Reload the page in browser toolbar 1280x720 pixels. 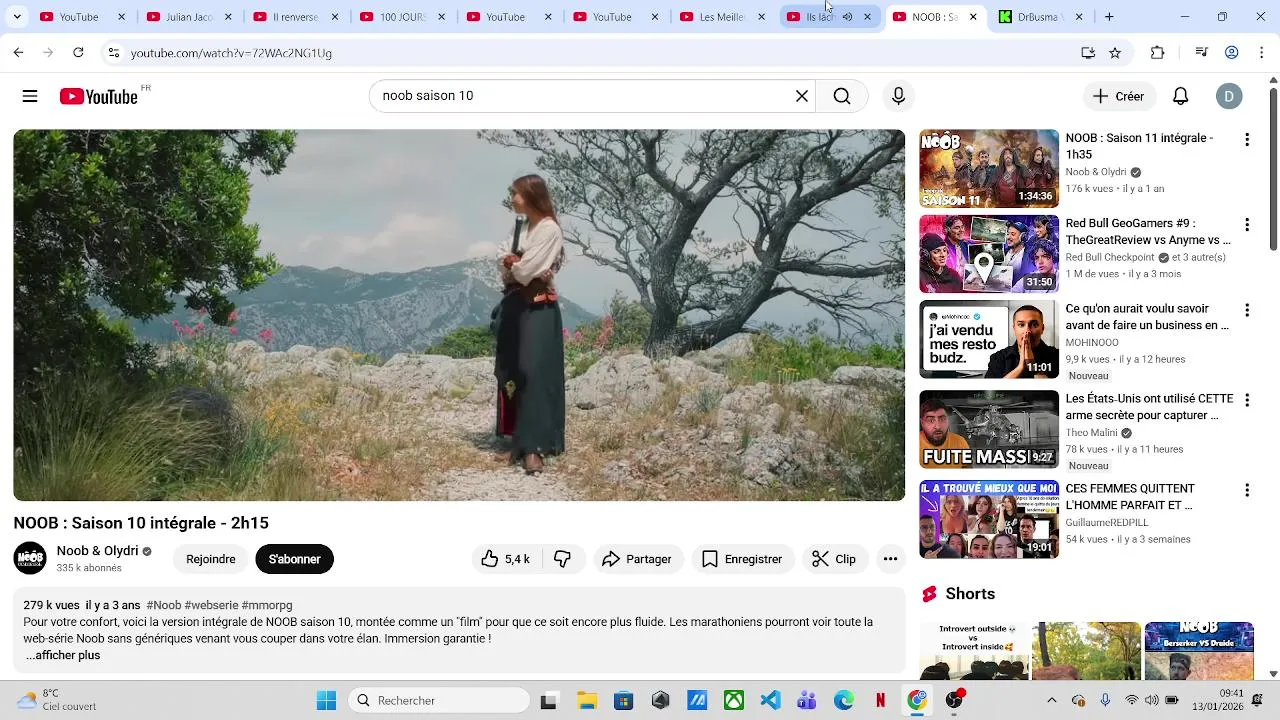click(x=78, y=53)
